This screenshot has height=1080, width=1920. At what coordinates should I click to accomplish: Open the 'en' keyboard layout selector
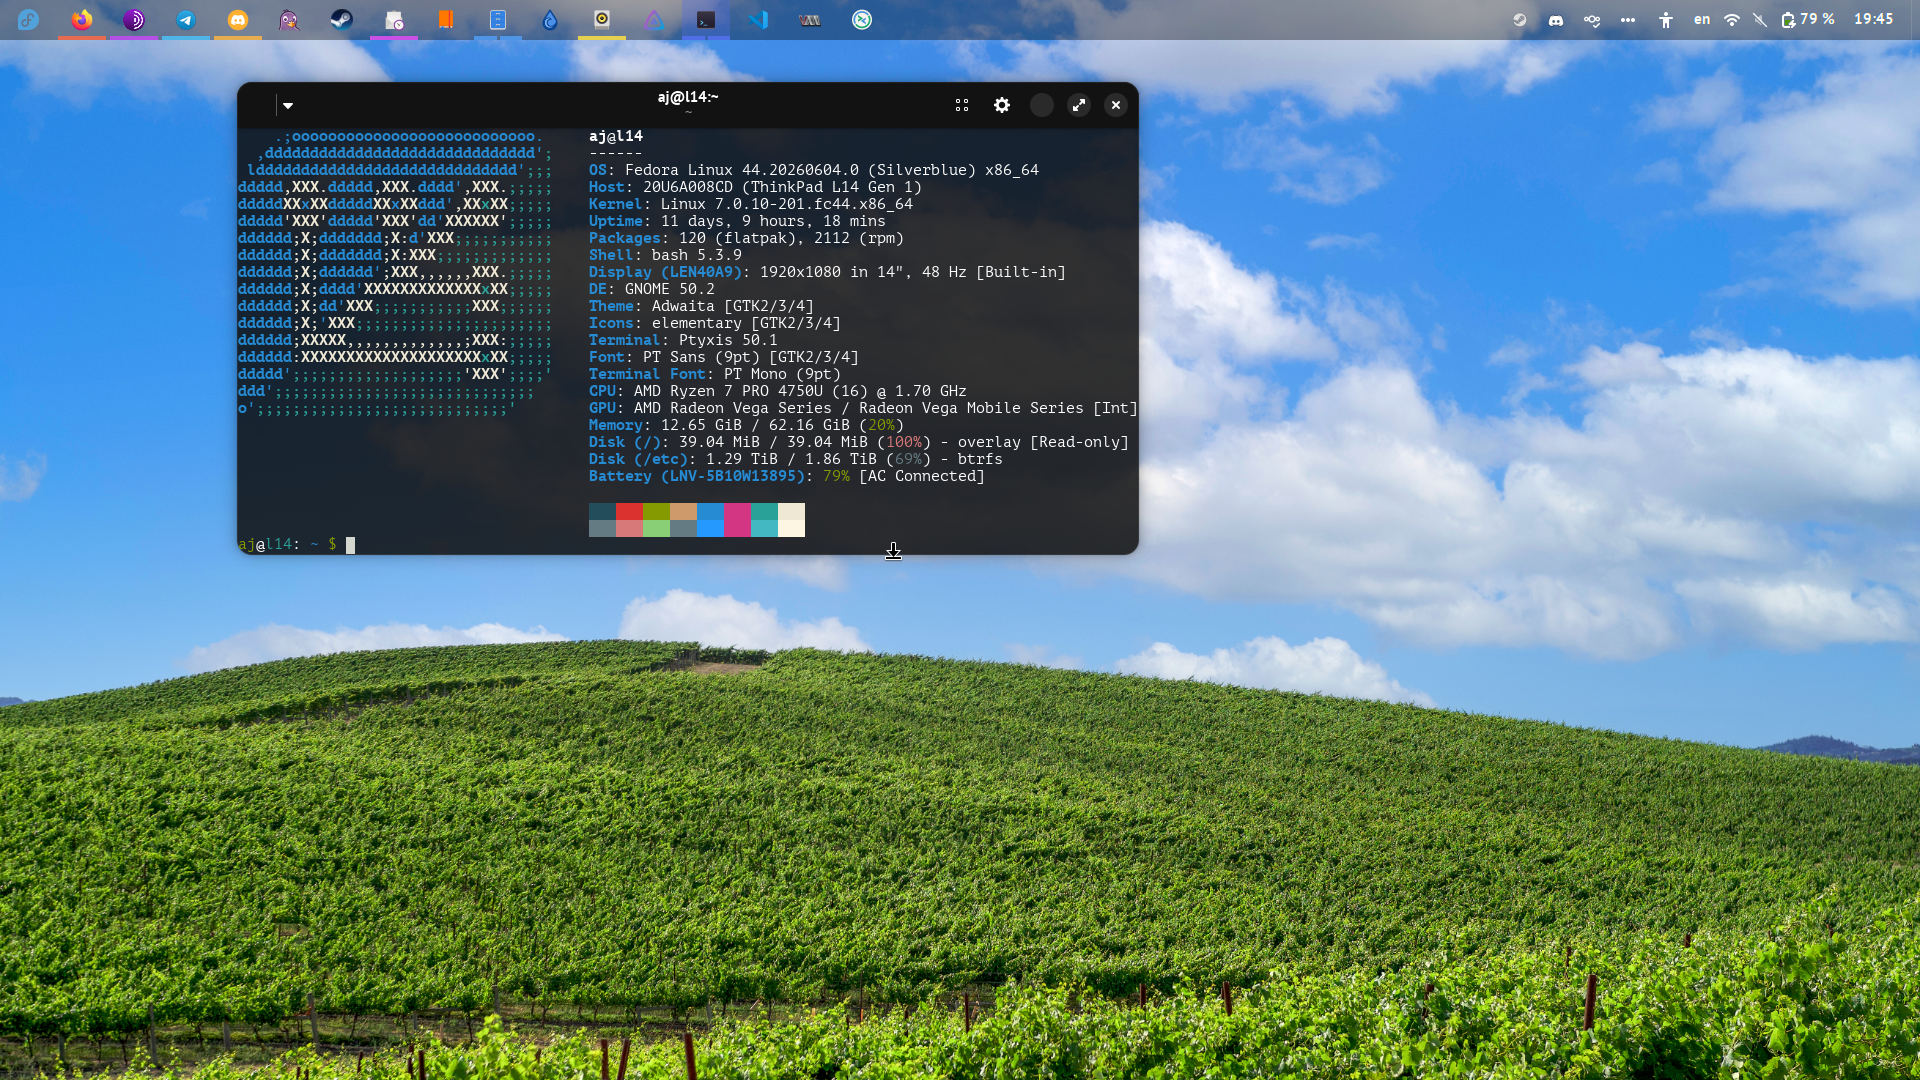click(1702, 20)
